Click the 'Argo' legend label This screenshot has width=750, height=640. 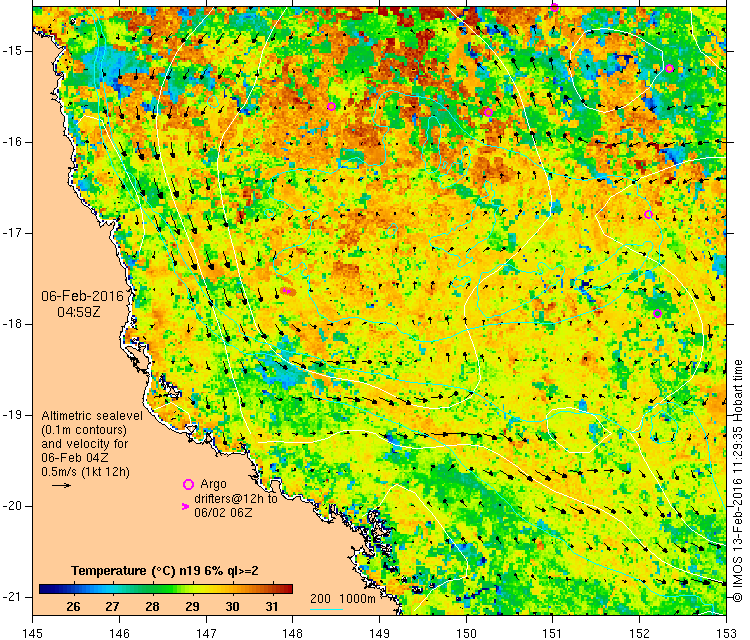point(213,484)
